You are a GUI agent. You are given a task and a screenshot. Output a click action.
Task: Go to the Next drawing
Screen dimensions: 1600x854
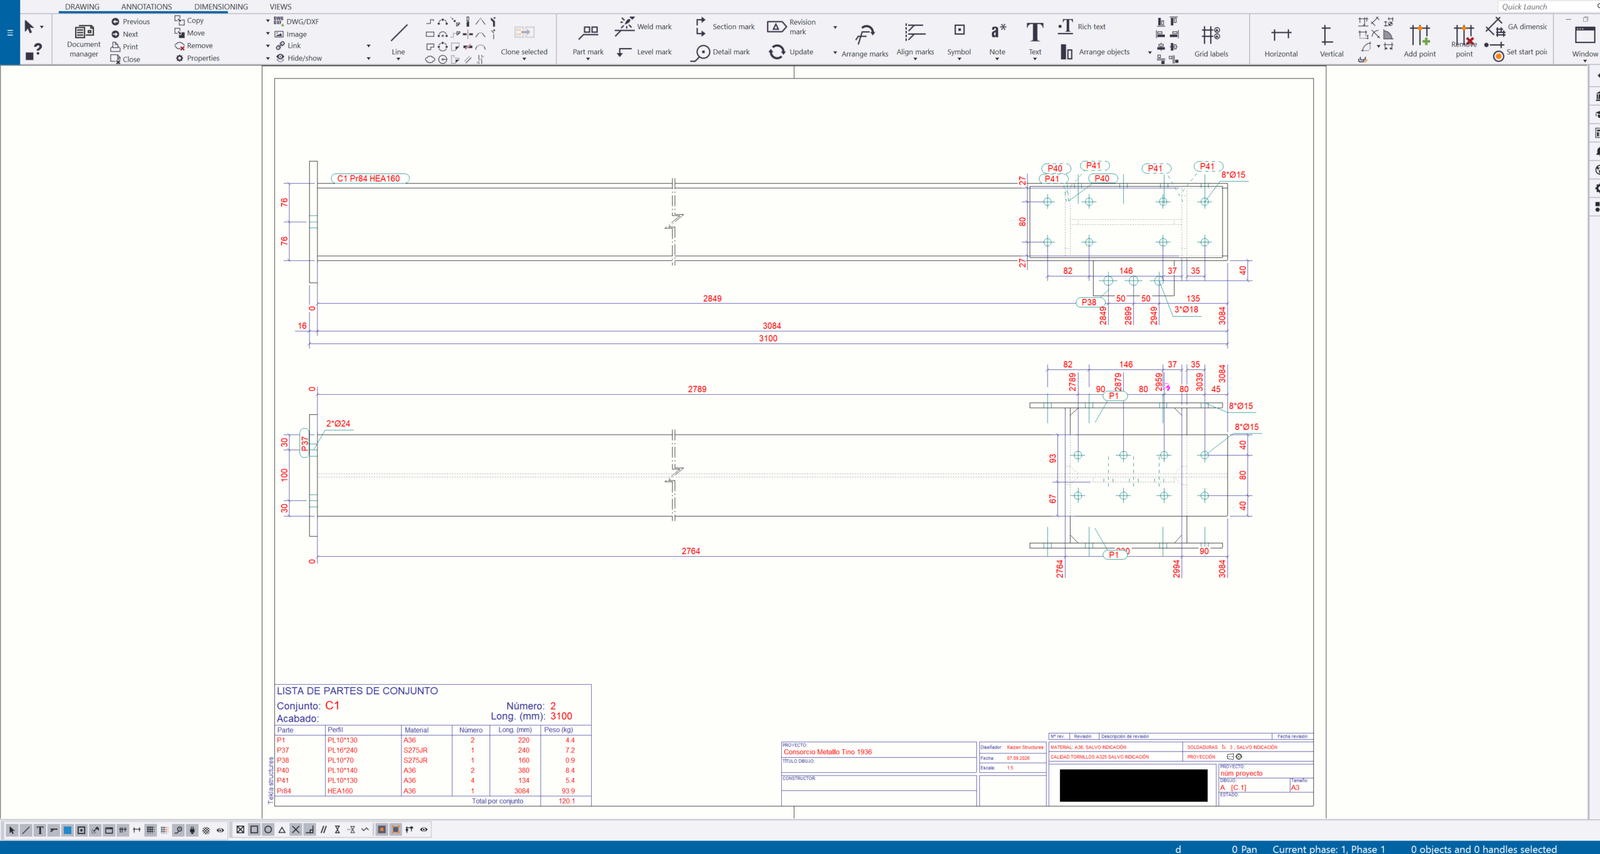124,34
